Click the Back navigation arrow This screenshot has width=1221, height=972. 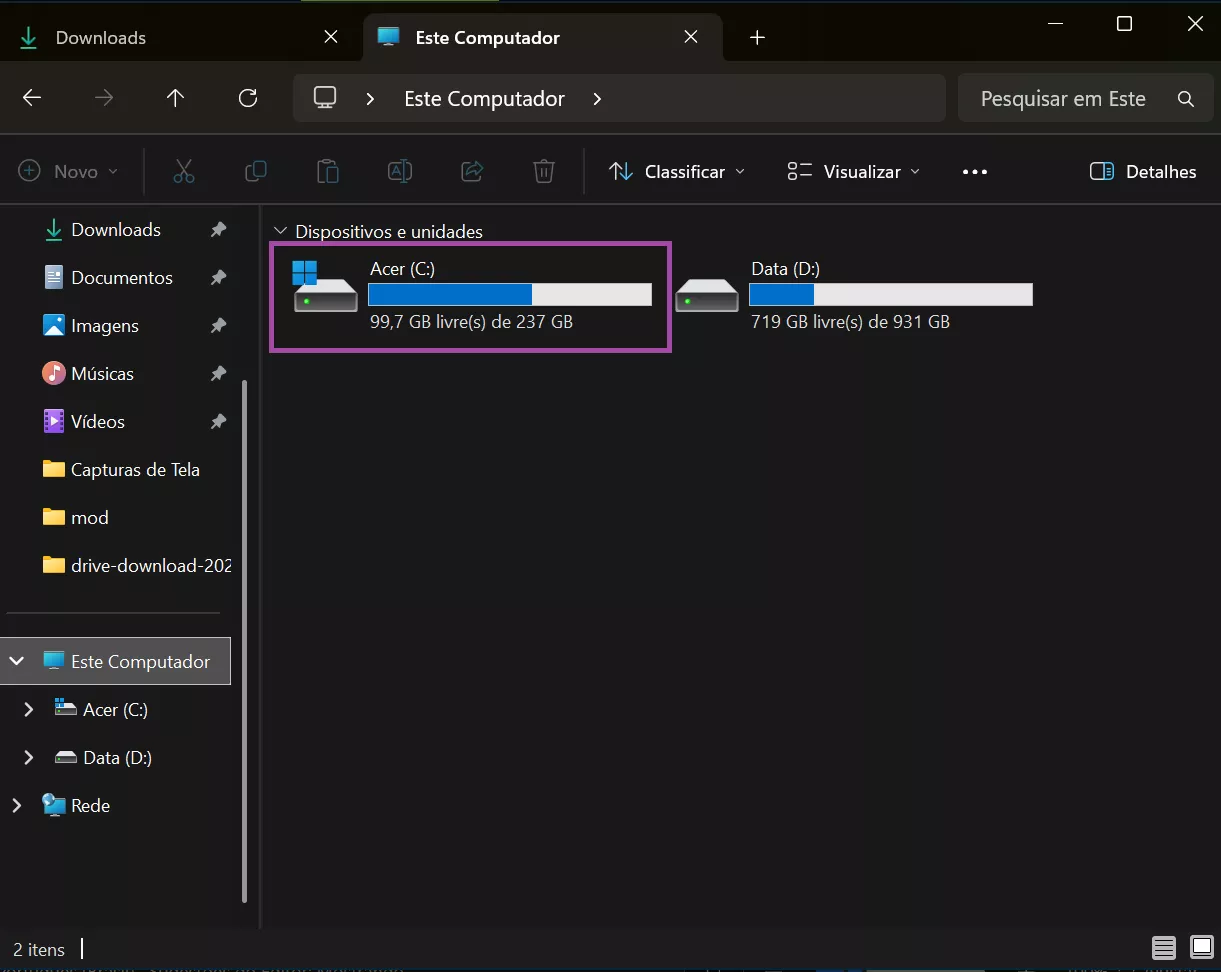(32, 98)
